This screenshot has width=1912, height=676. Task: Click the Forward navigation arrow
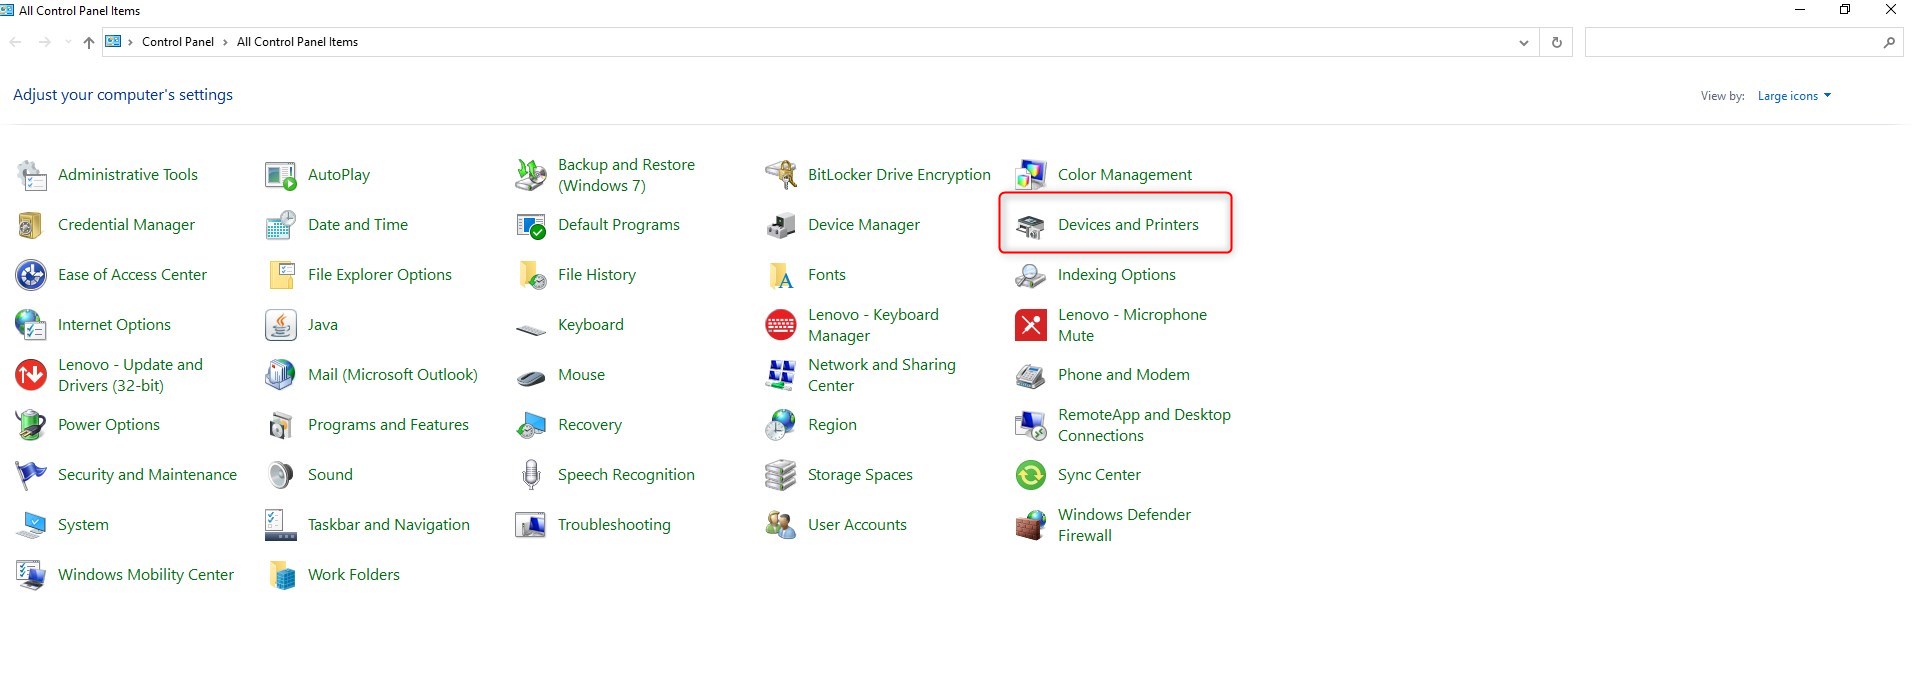coord(44,42)
